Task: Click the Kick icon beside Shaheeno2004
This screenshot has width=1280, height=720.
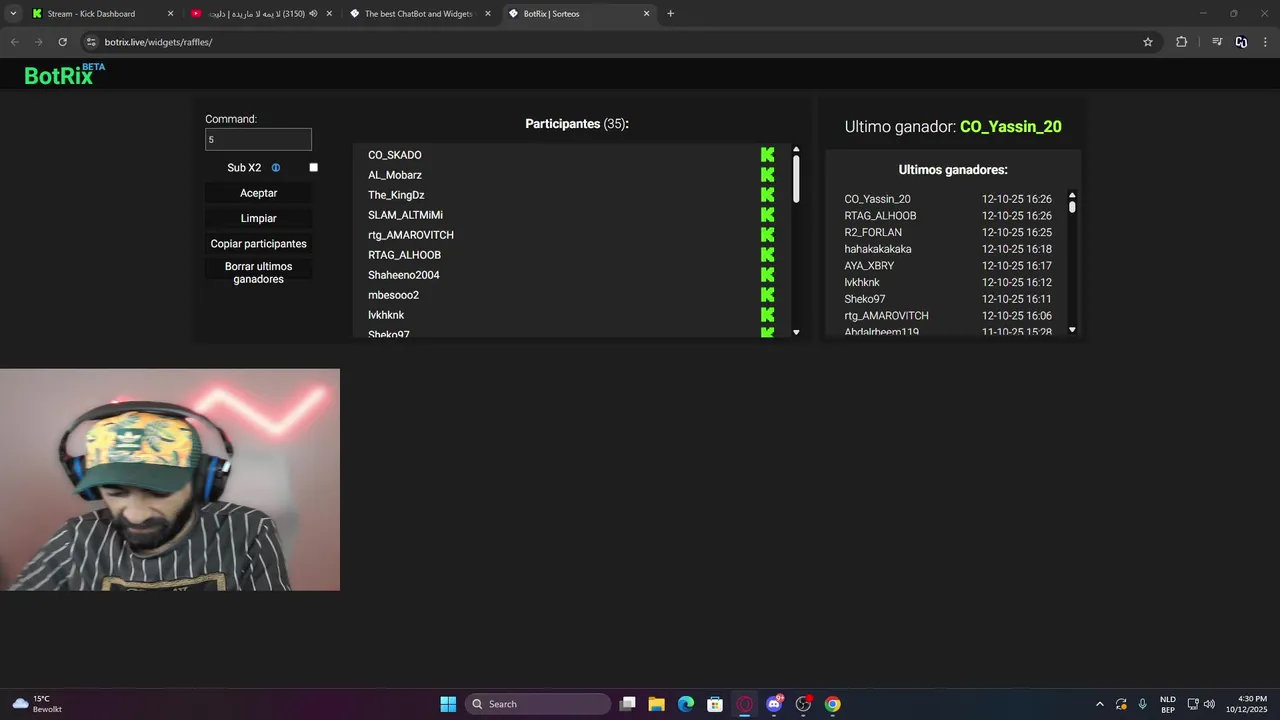Action: (767, 275)
